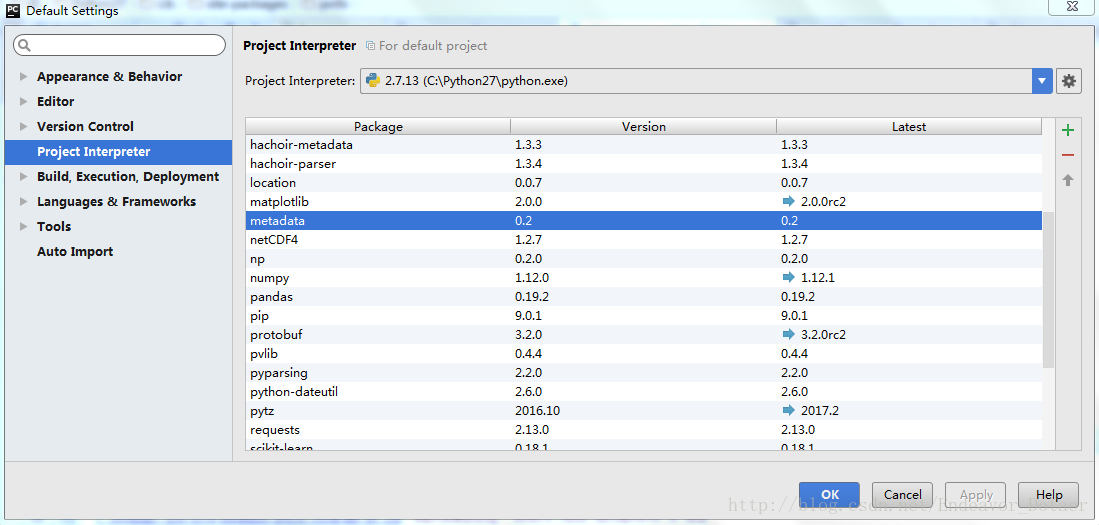The image size is (1099, 525).
Task: Expand Build, Execution, Deployment section
Action: click(24, 177)
